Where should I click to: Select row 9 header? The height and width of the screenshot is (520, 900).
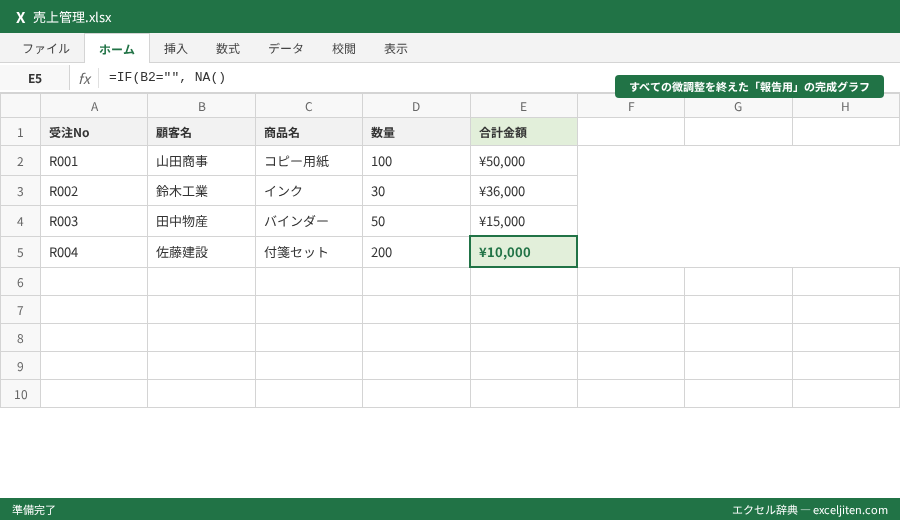coord(20,366)
